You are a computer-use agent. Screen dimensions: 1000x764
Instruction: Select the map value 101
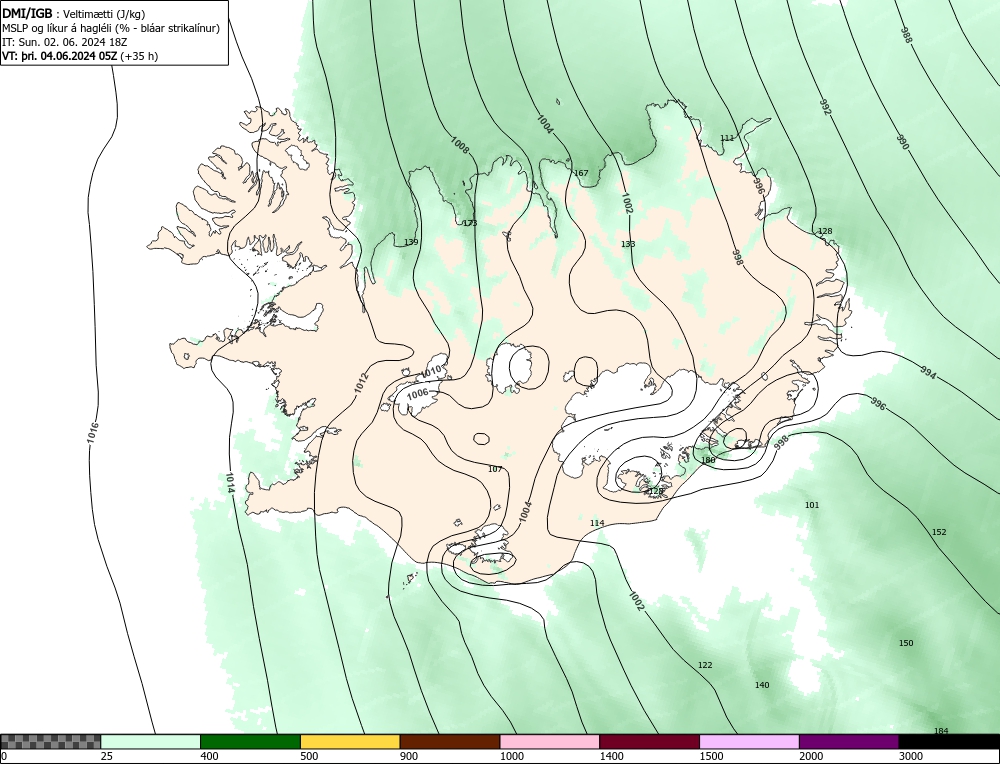[812, 505]
